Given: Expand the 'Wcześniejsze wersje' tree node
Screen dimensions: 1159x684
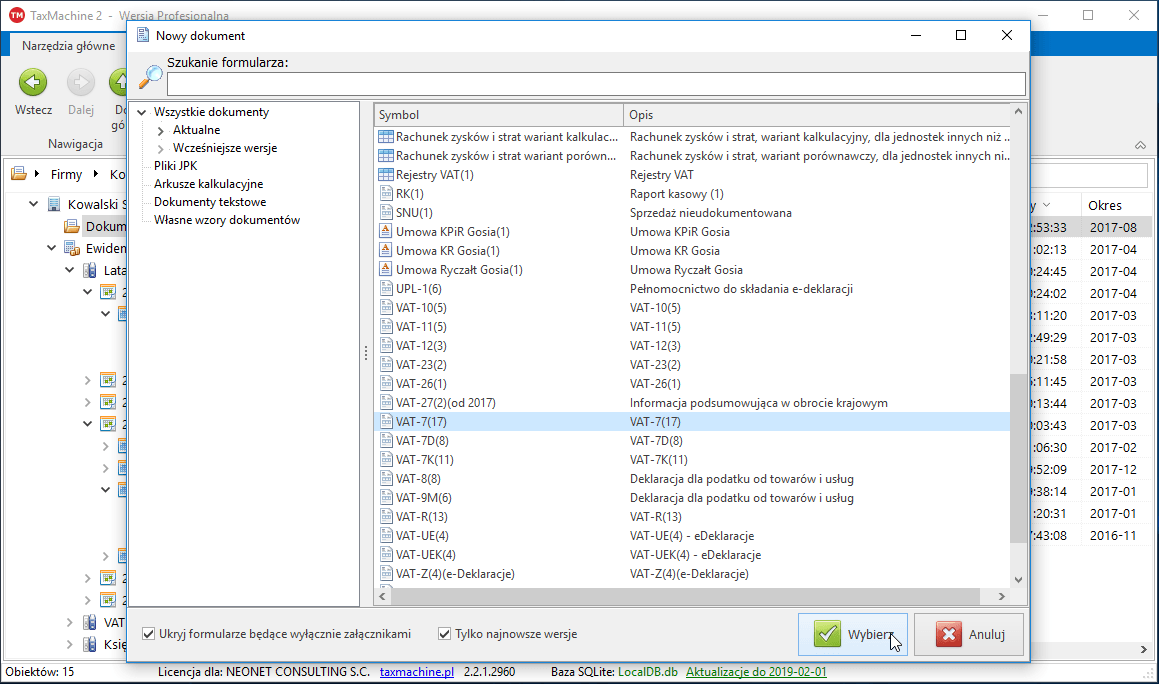Looking at the screenshot, I should click(x=161, y=148).
